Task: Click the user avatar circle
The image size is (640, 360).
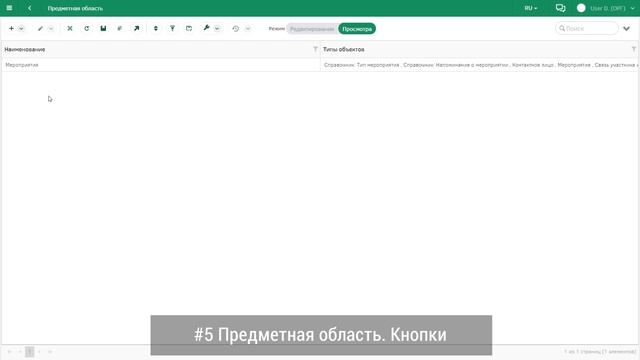Action: 581,8
